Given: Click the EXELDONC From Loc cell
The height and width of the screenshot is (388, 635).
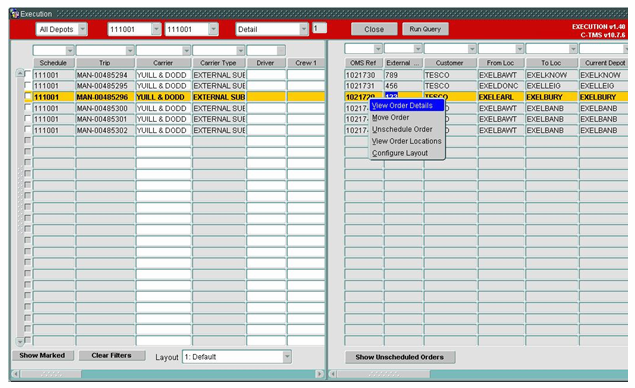Looking at the screenshot, I should tap(501, 86).
